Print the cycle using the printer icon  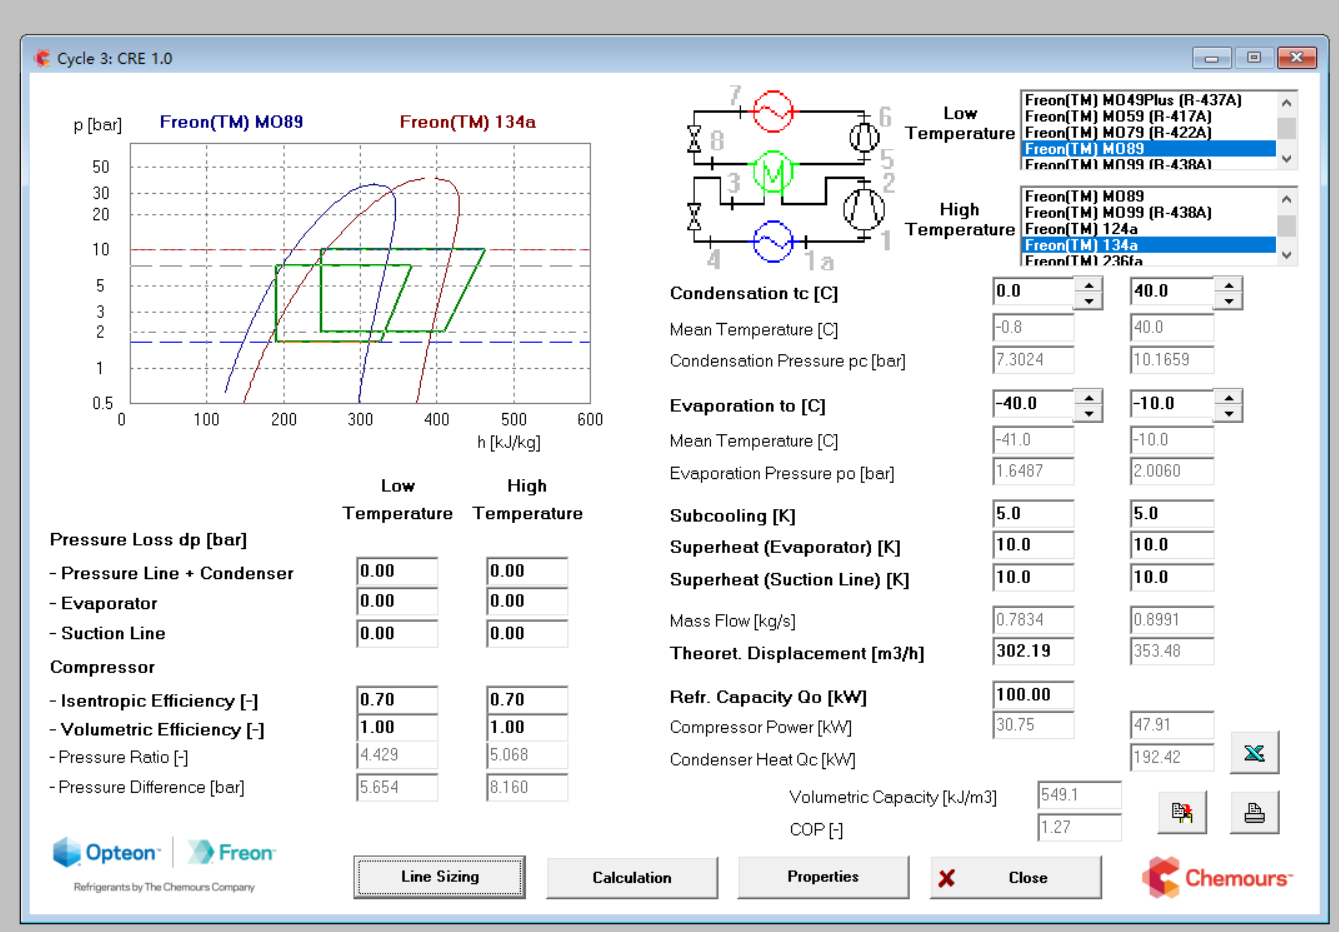tap(1254, 813)
